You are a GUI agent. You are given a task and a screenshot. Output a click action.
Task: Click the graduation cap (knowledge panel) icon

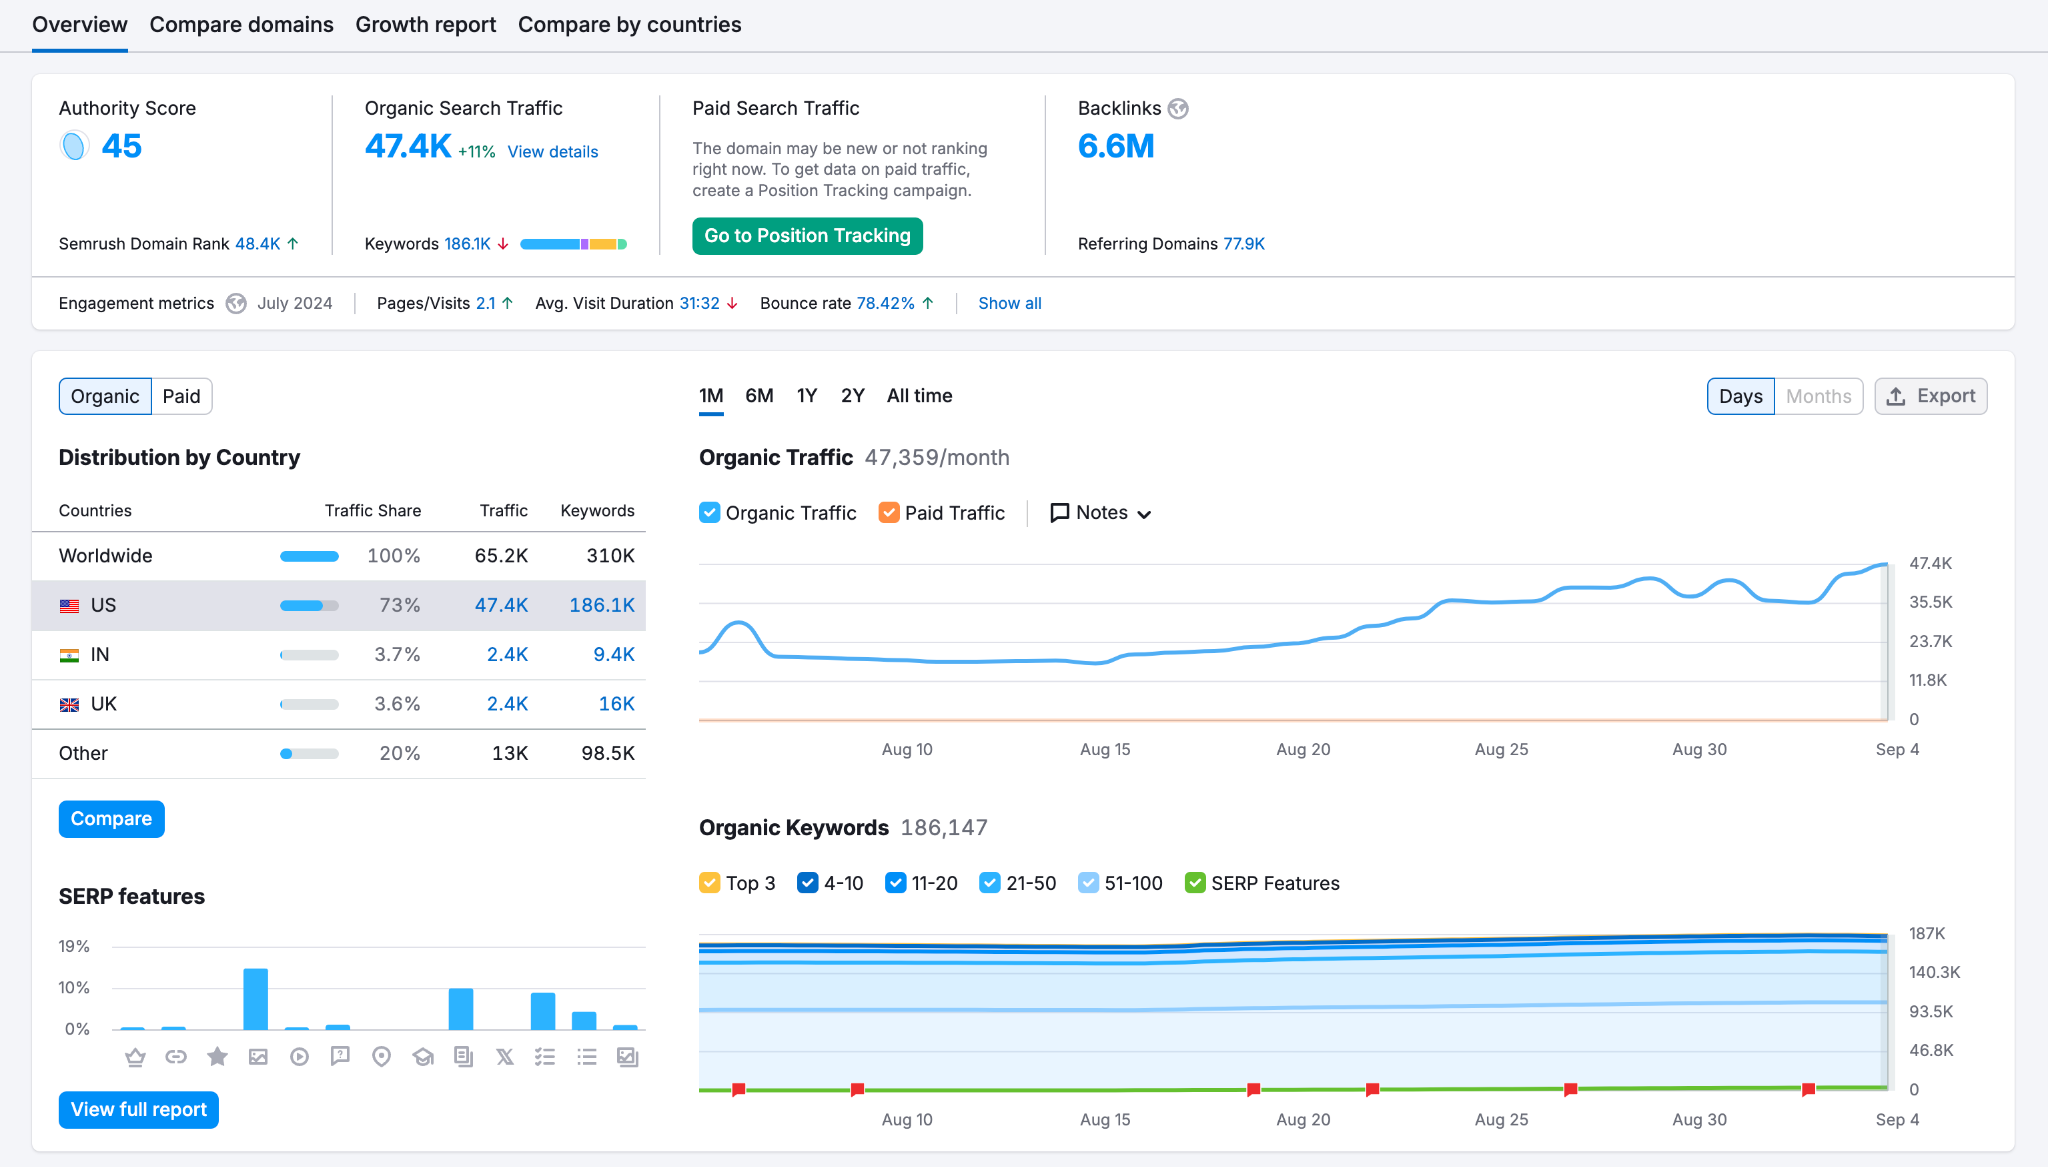pos(423,1057)
